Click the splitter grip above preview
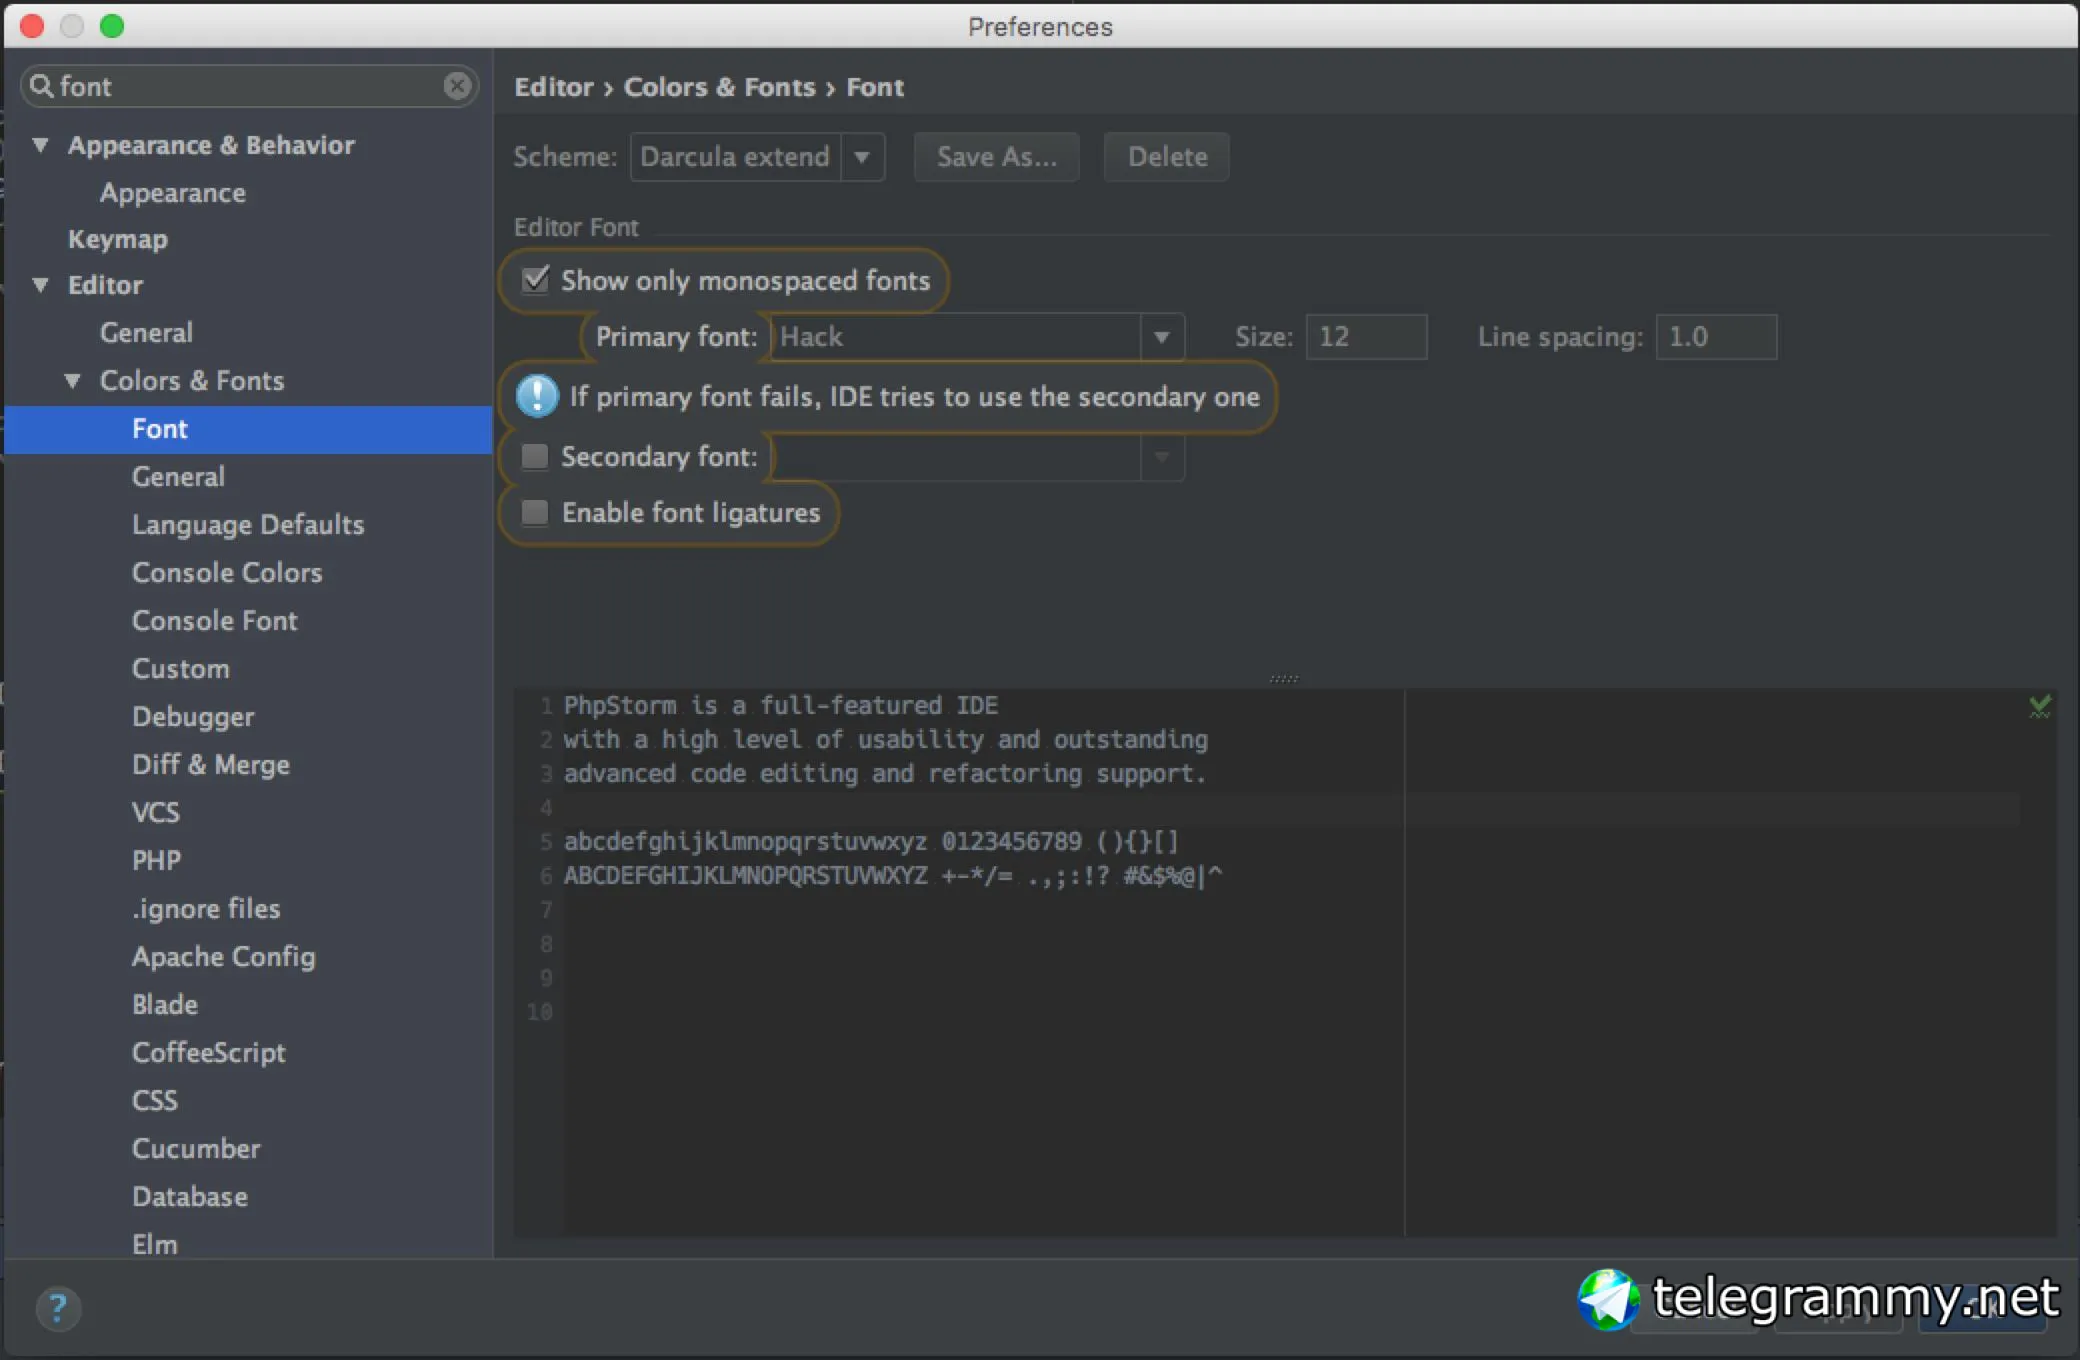This screenshot has height=1360, width=2080. [x=1284, y=678]
